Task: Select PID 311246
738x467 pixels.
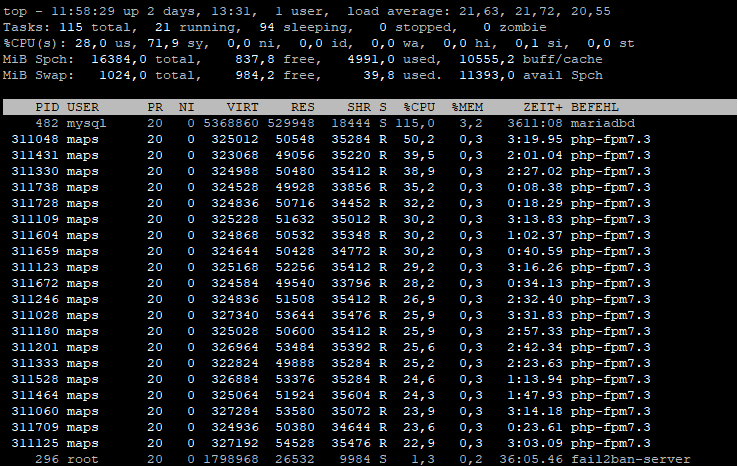Action: click(x=35, y=299)
